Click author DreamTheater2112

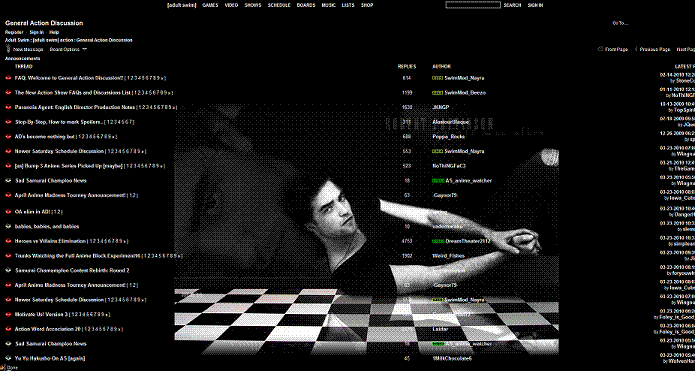click(x=467, y=241)
